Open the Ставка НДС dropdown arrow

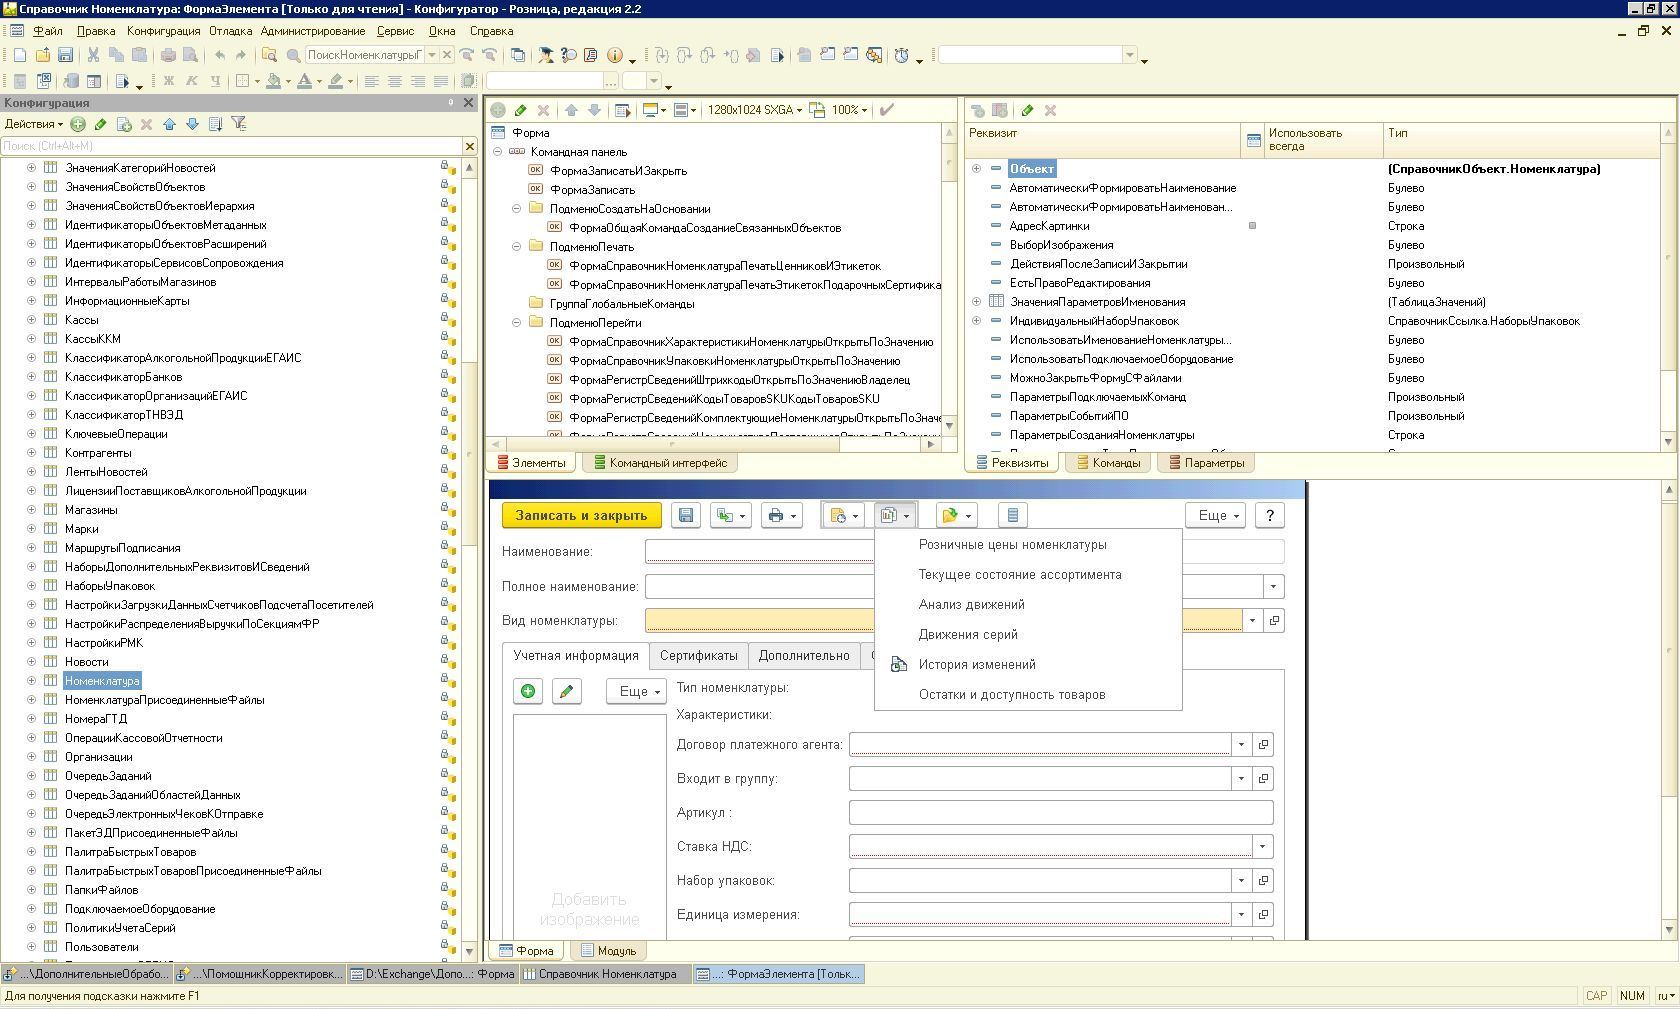tap(1263, 846)
